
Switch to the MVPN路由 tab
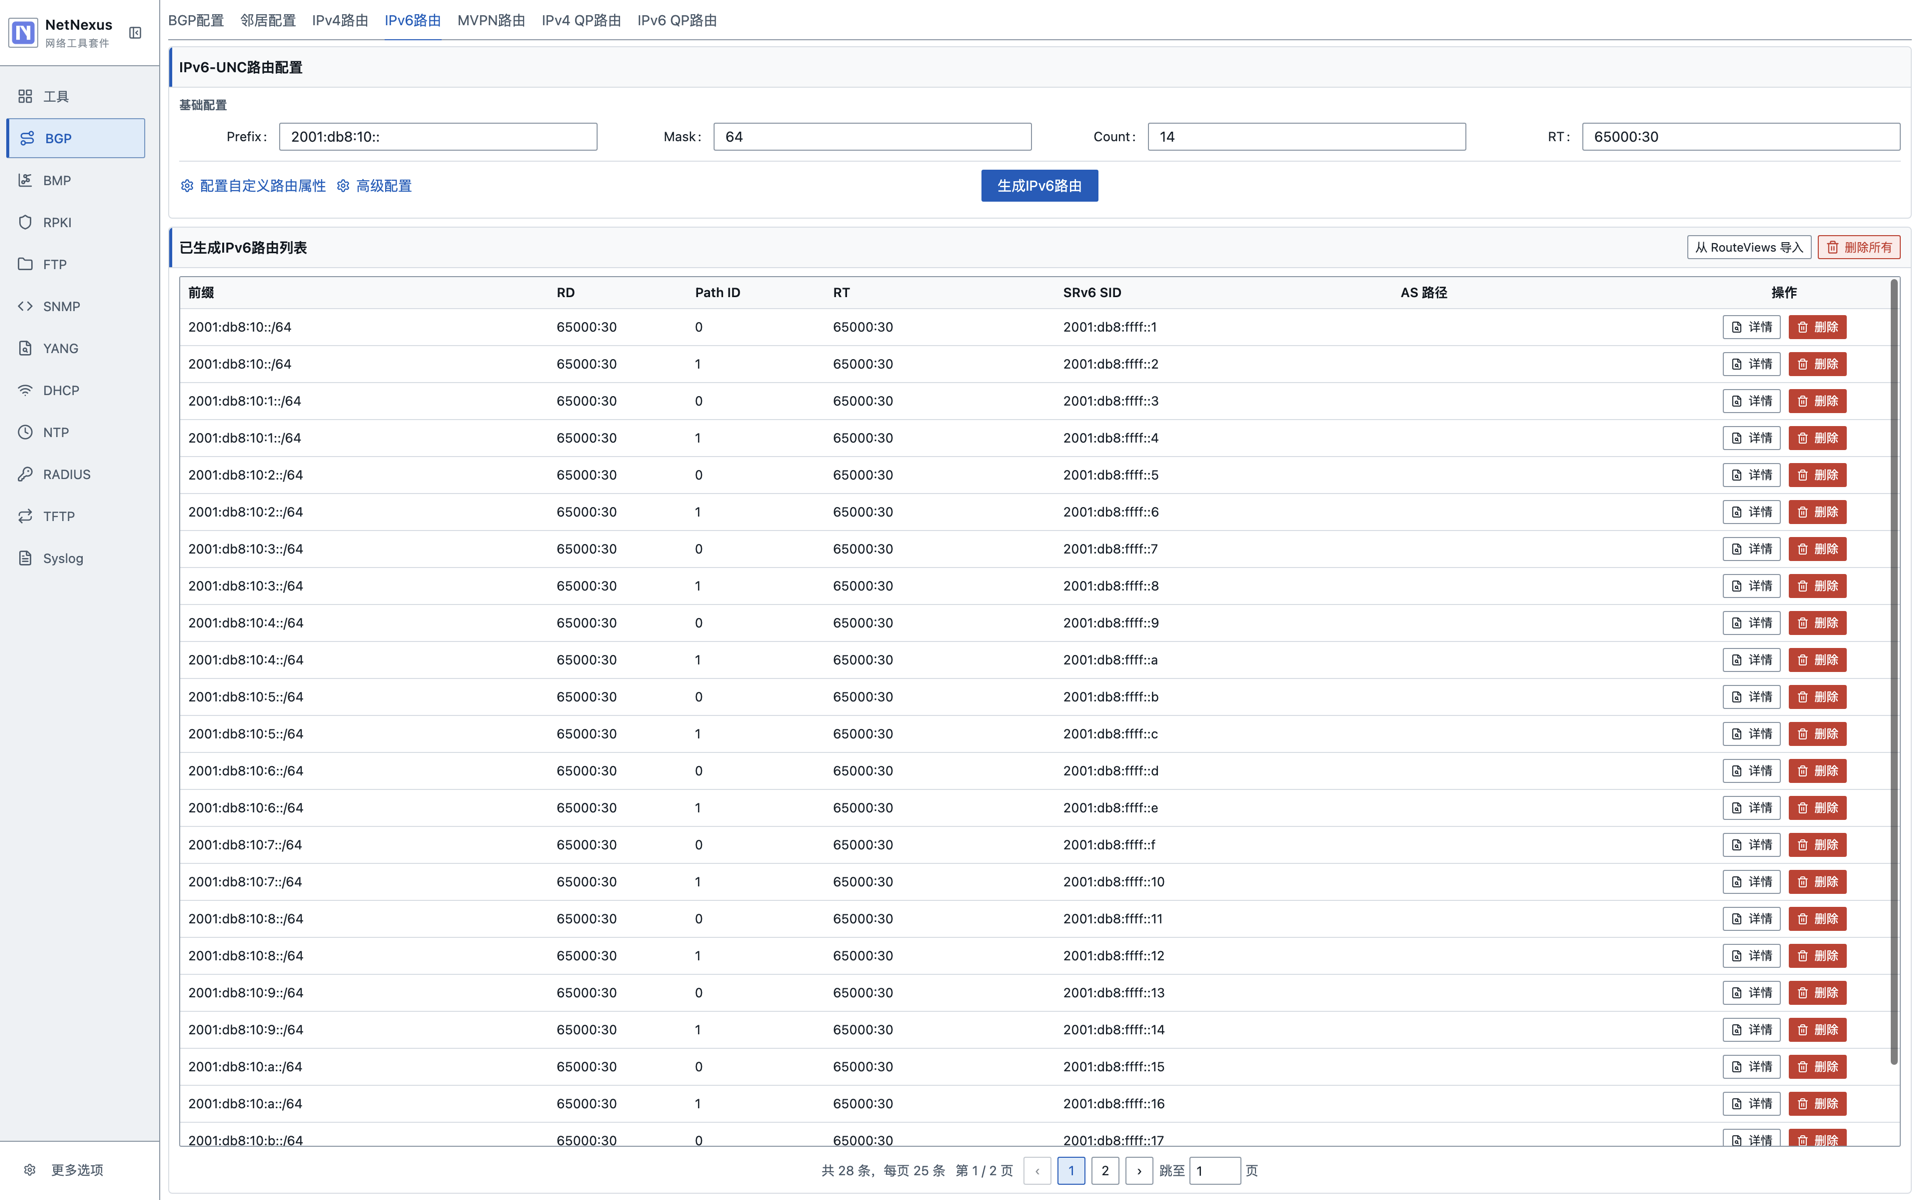pos(491,20)
